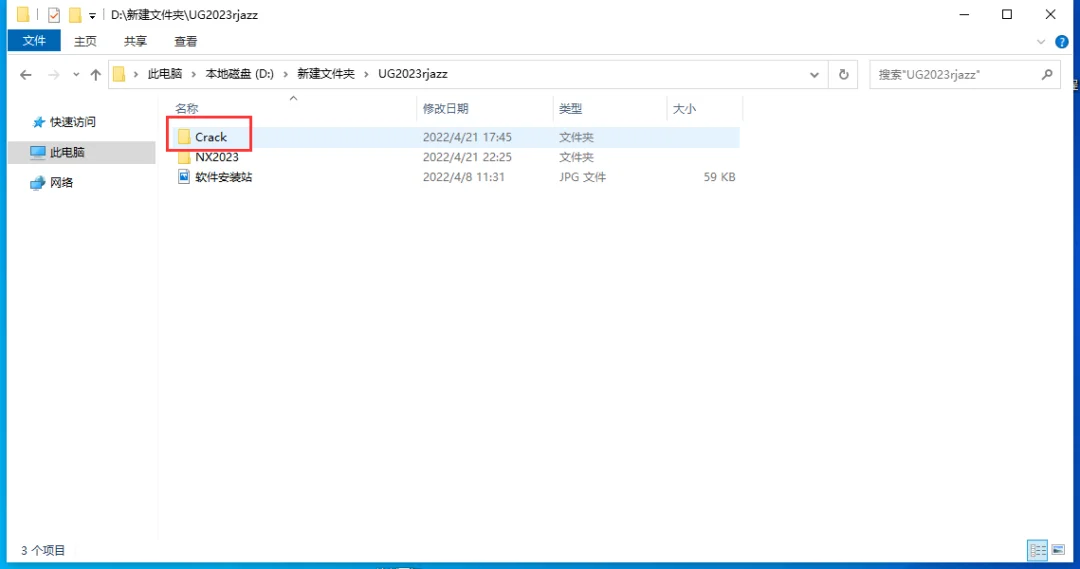Click the Forward navigation arrow

coord(53,74)
